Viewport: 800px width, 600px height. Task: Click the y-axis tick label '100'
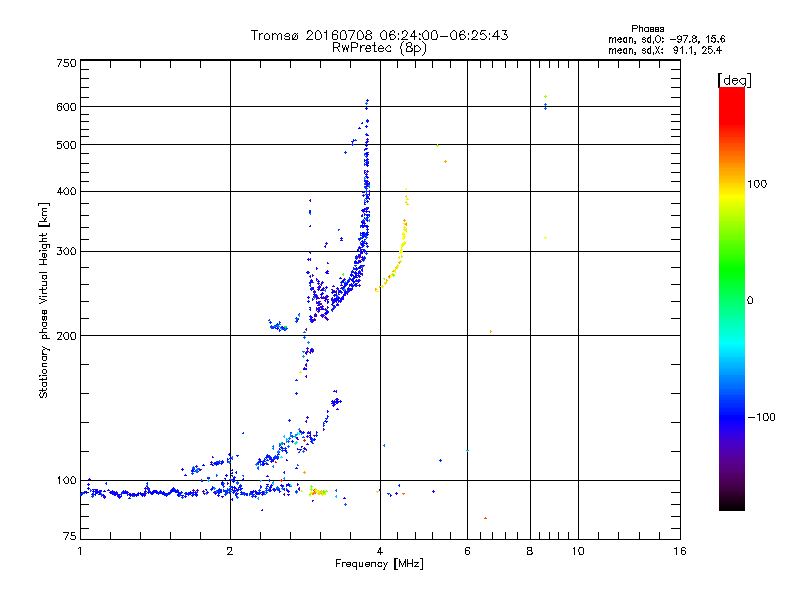pos(67,481)
